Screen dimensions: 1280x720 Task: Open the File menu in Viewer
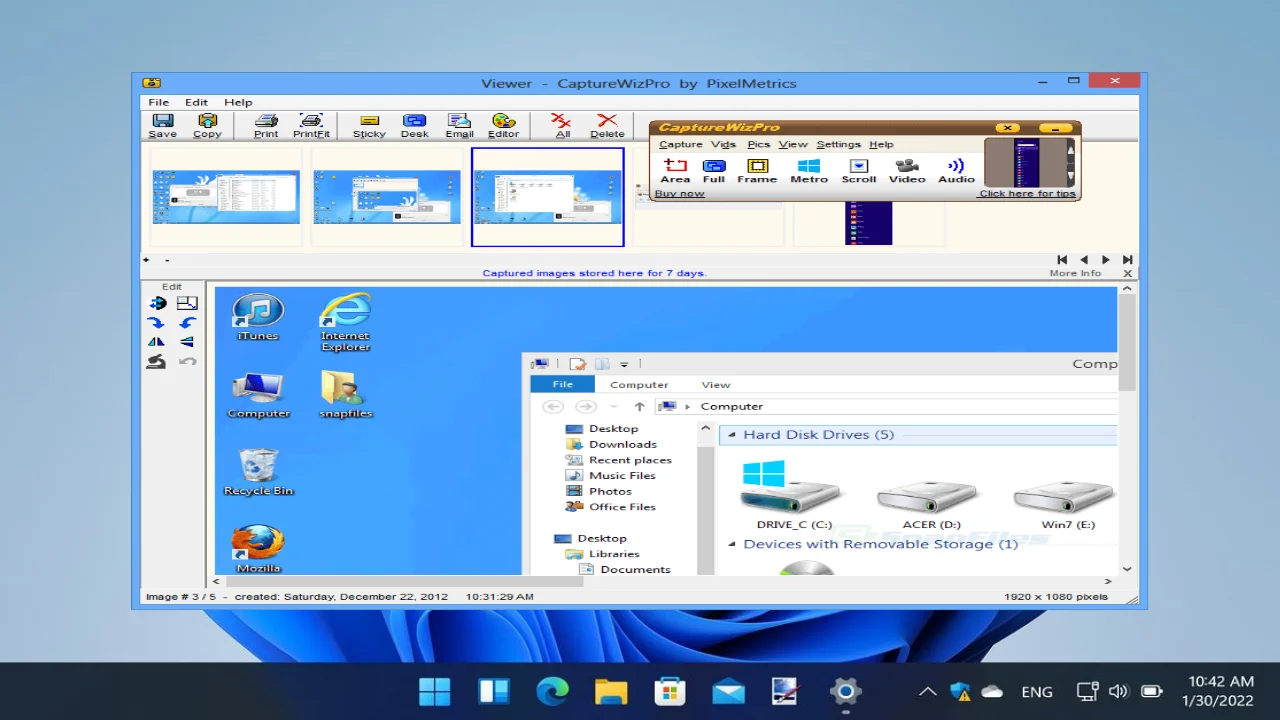click(x=158, y=102)
